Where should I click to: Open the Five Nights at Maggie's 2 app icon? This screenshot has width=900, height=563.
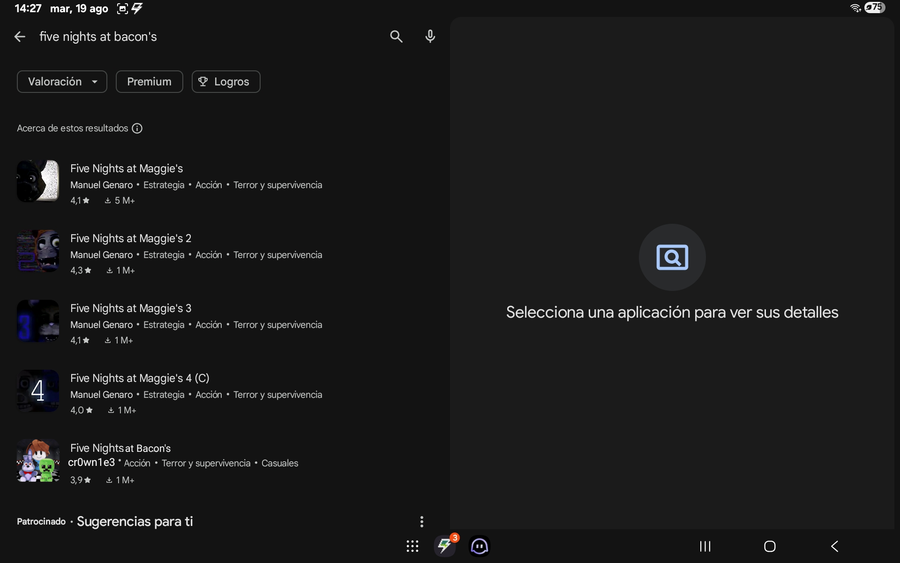[x=38, y=251]
